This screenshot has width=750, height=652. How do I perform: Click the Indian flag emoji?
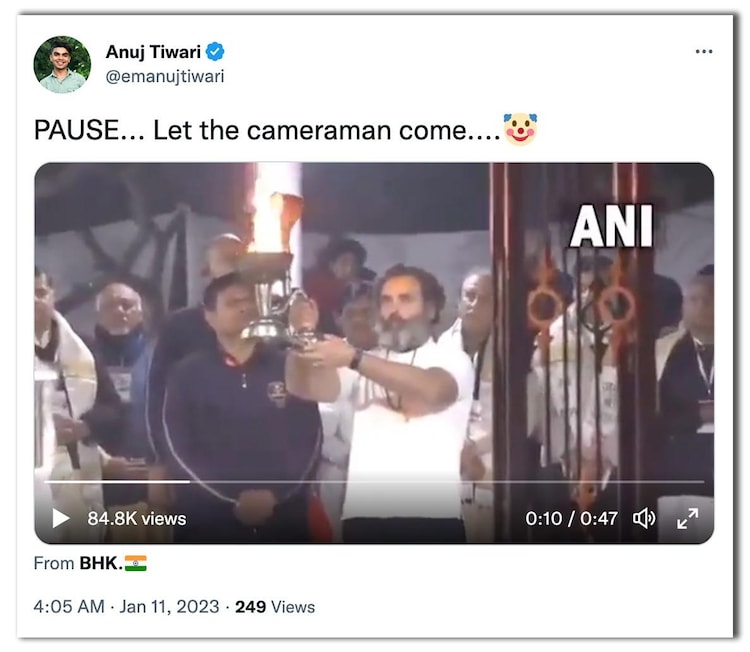tap(136, 563)
